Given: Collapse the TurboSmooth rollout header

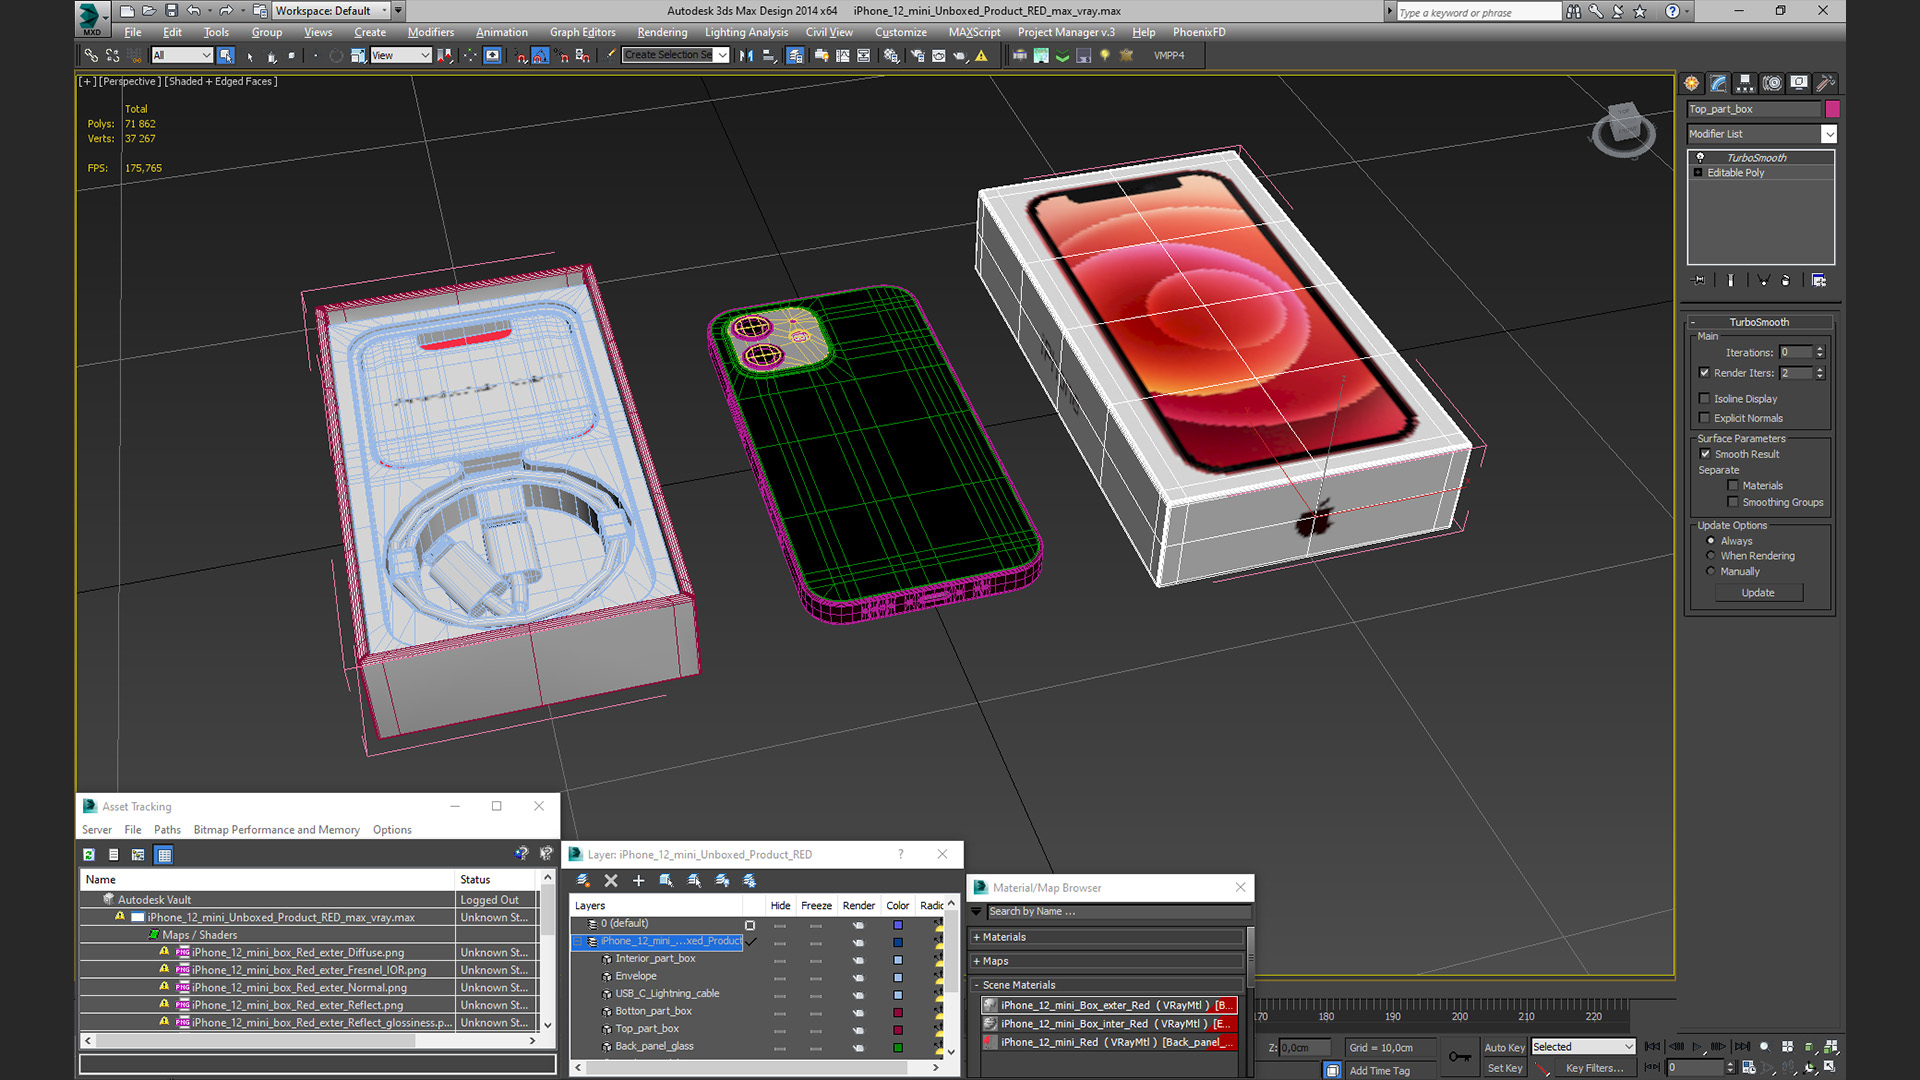Looking at the screenshot, I should (x=1760, y=322).
